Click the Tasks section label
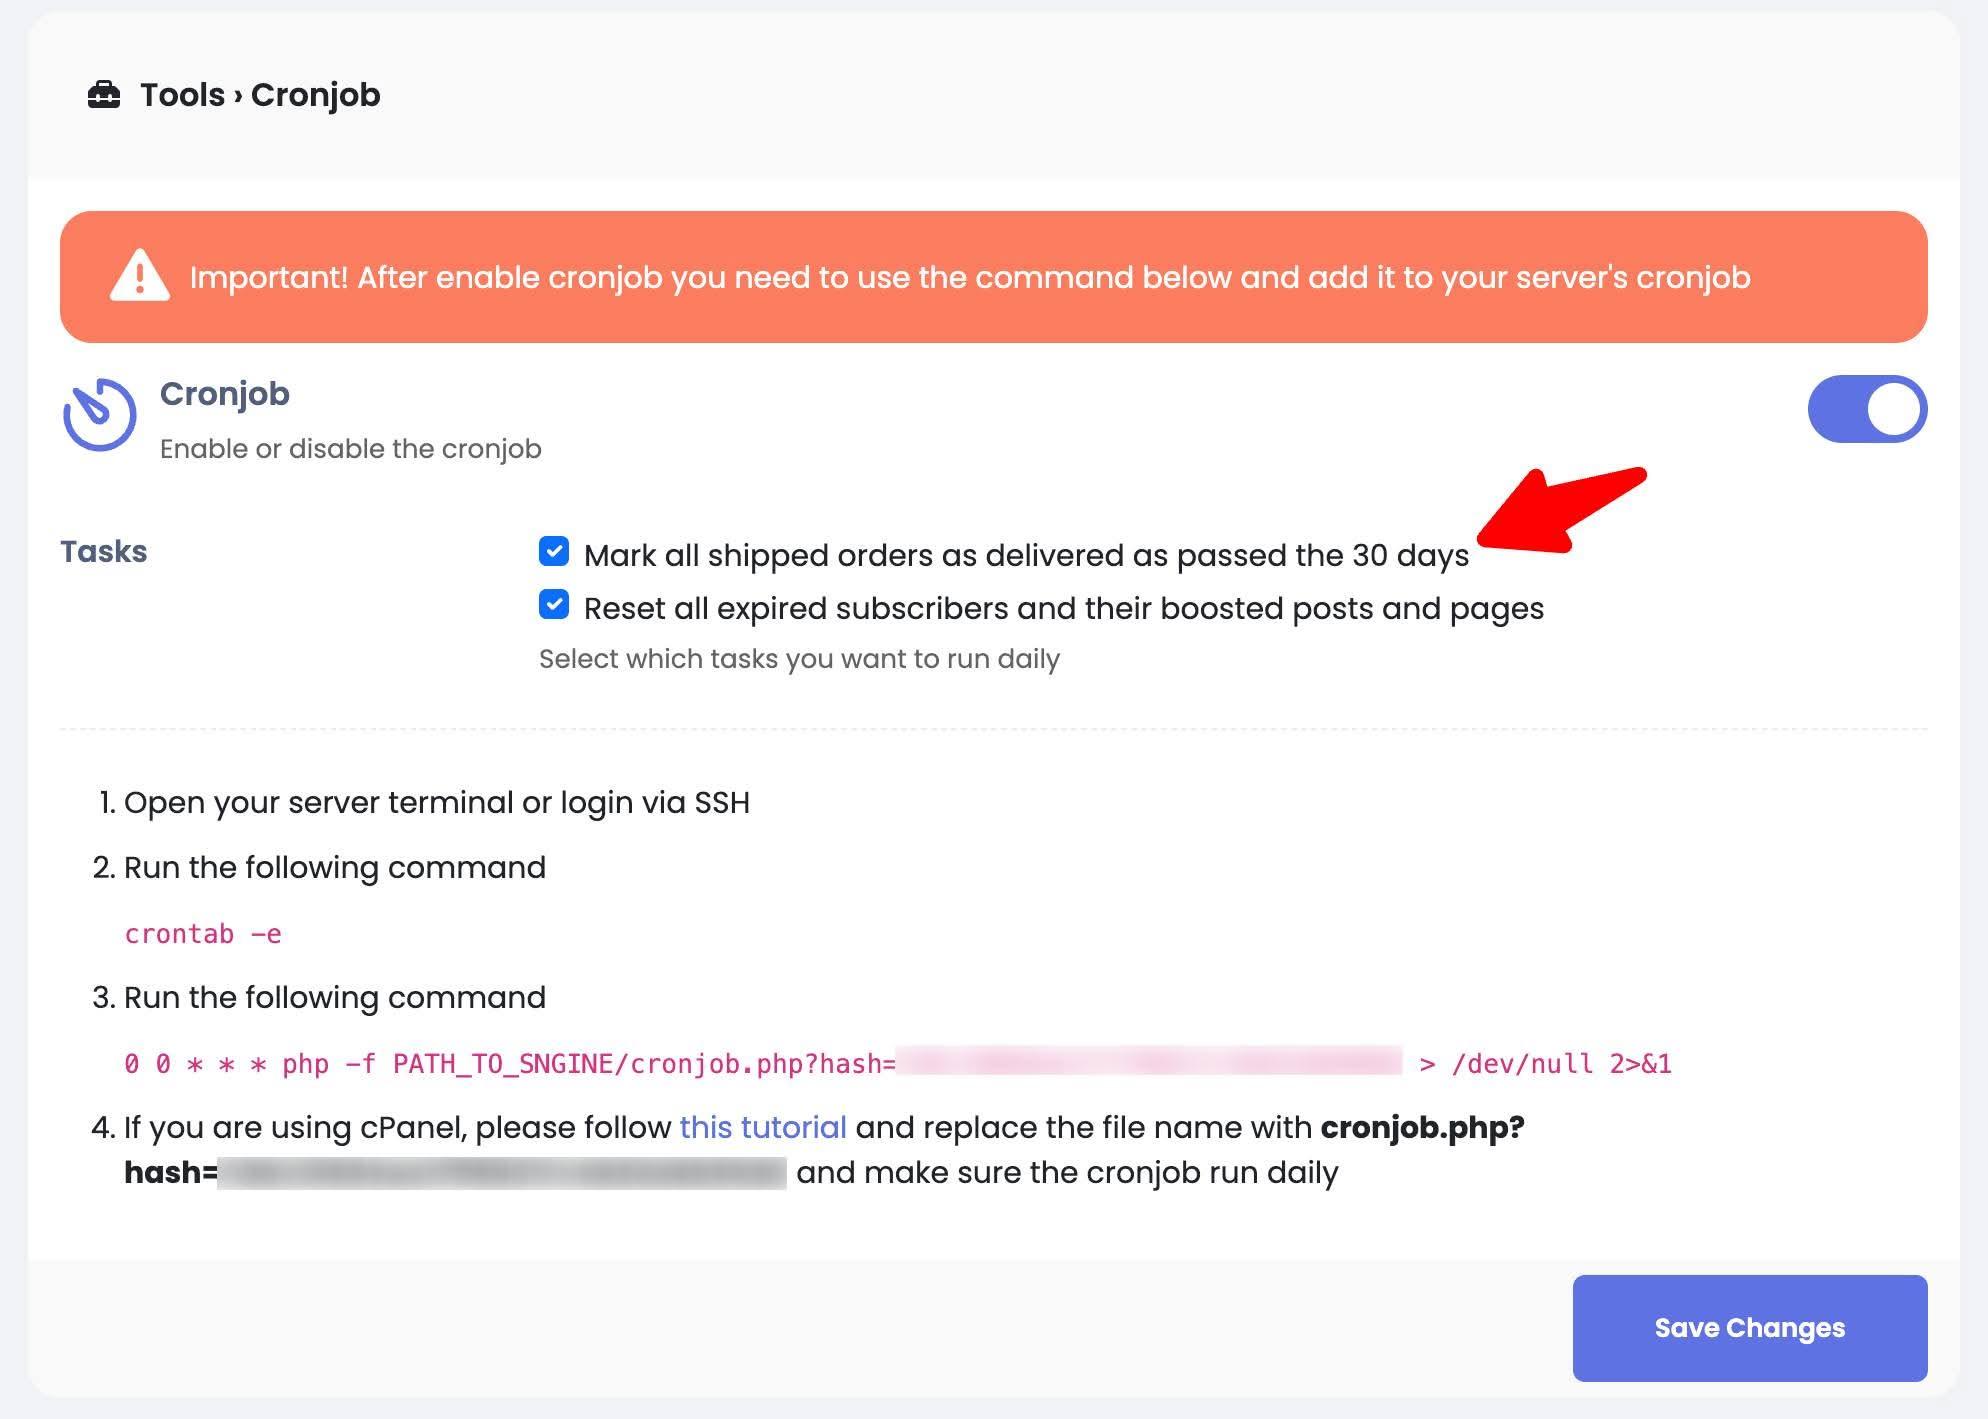The image size is (1988, 1419). coord(104,551)
